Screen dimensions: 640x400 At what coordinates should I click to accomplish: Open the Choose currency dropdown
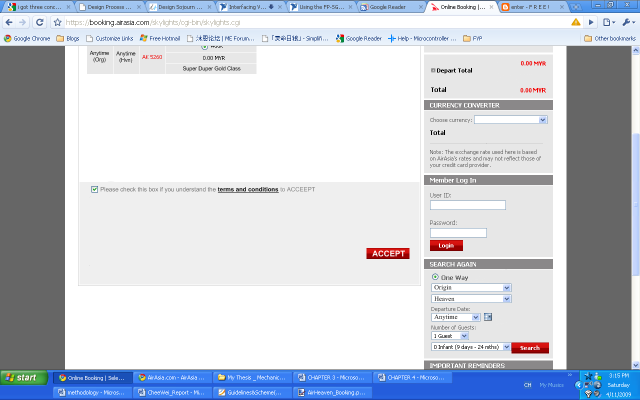pyautogui.click(x=511, y=120)
